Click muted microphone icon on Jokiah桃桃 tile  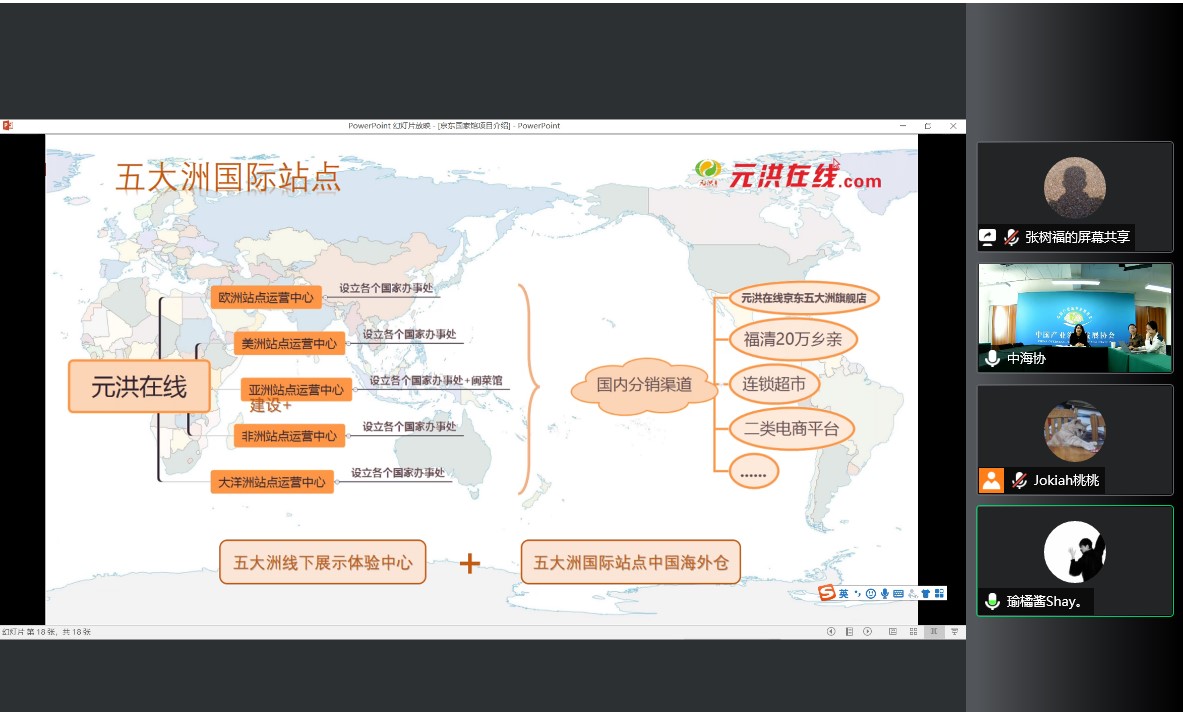tap(1019, 480)
